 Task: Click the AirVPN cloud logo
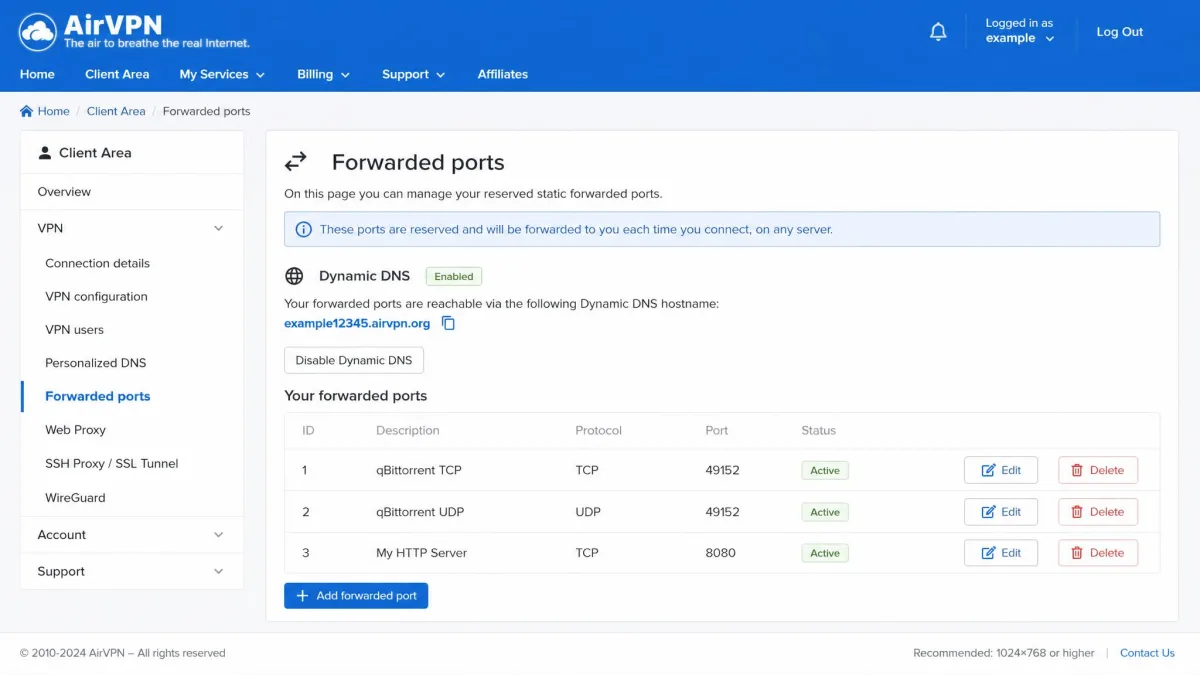38,32
